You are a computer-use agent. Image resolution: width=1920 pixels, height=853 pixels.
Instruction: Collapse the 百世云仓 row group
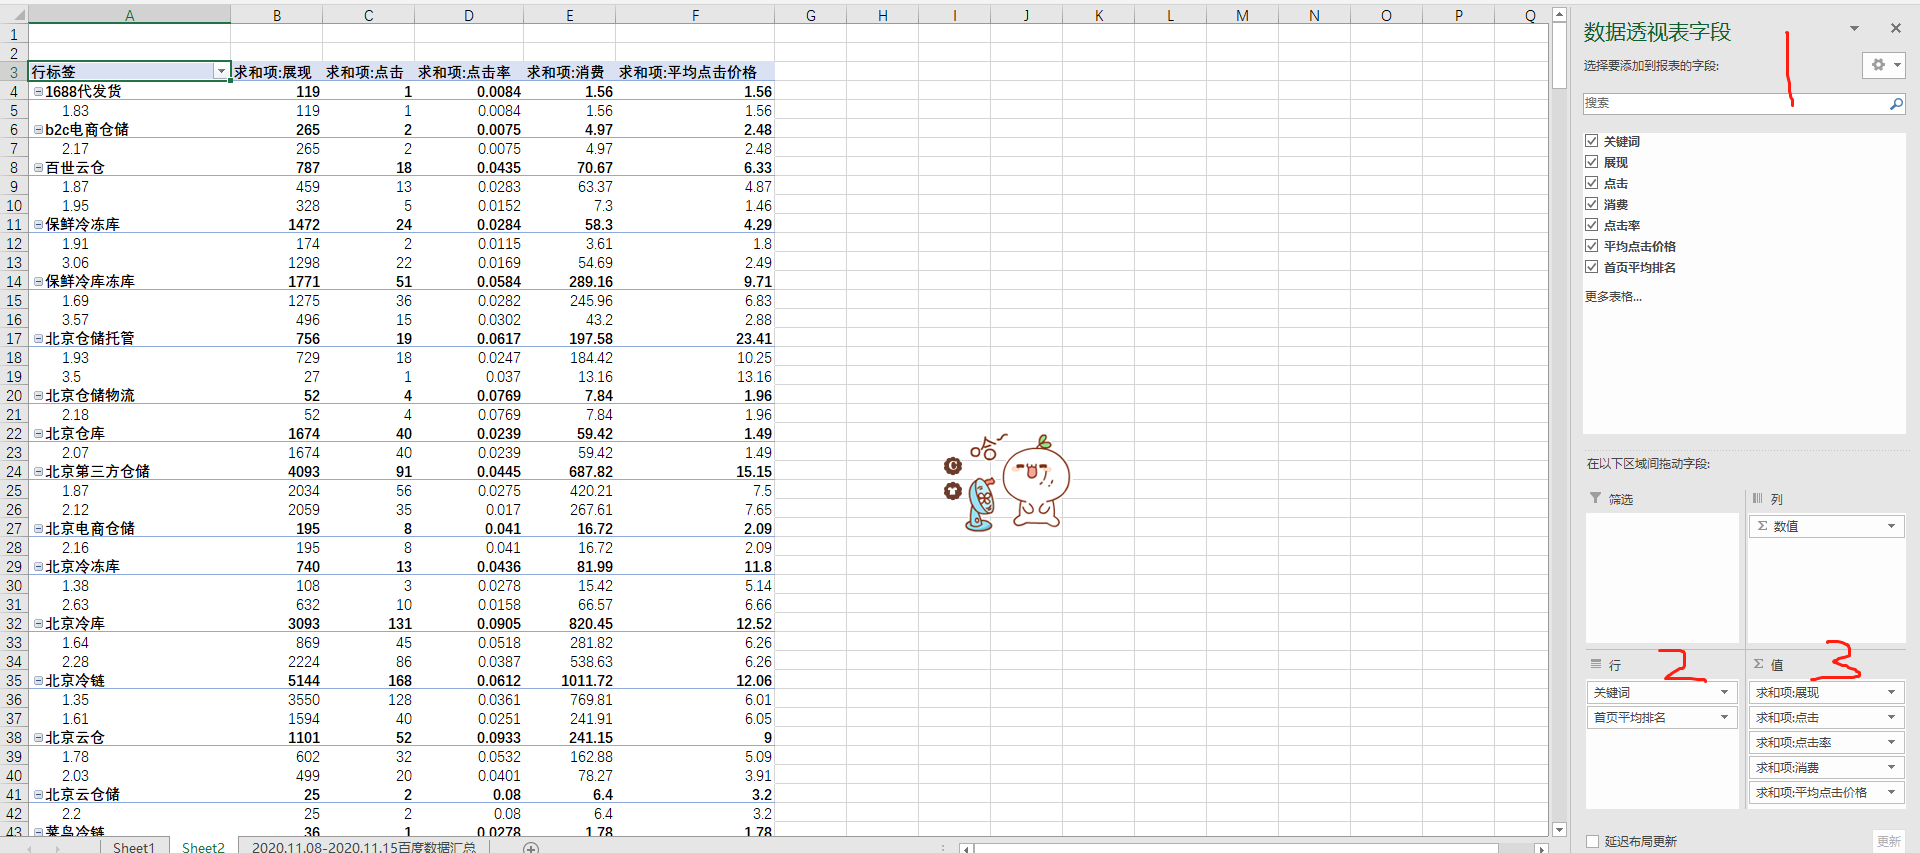coord(38,168)
